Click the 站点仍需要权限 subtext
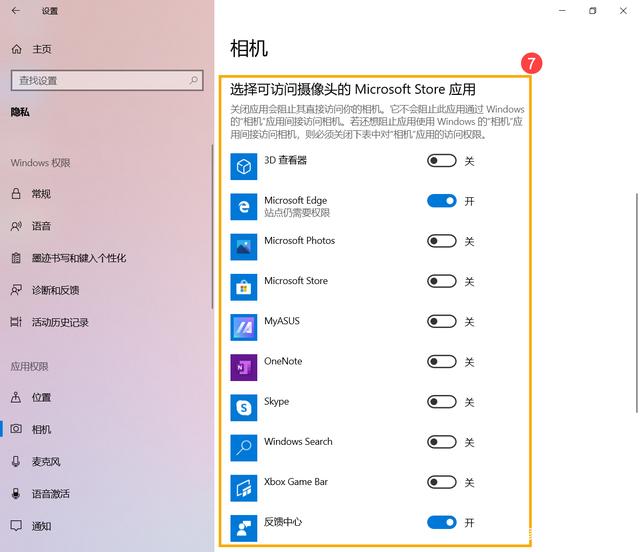The height and width of the screenshot is (552, 640). (x=297, y=213)
